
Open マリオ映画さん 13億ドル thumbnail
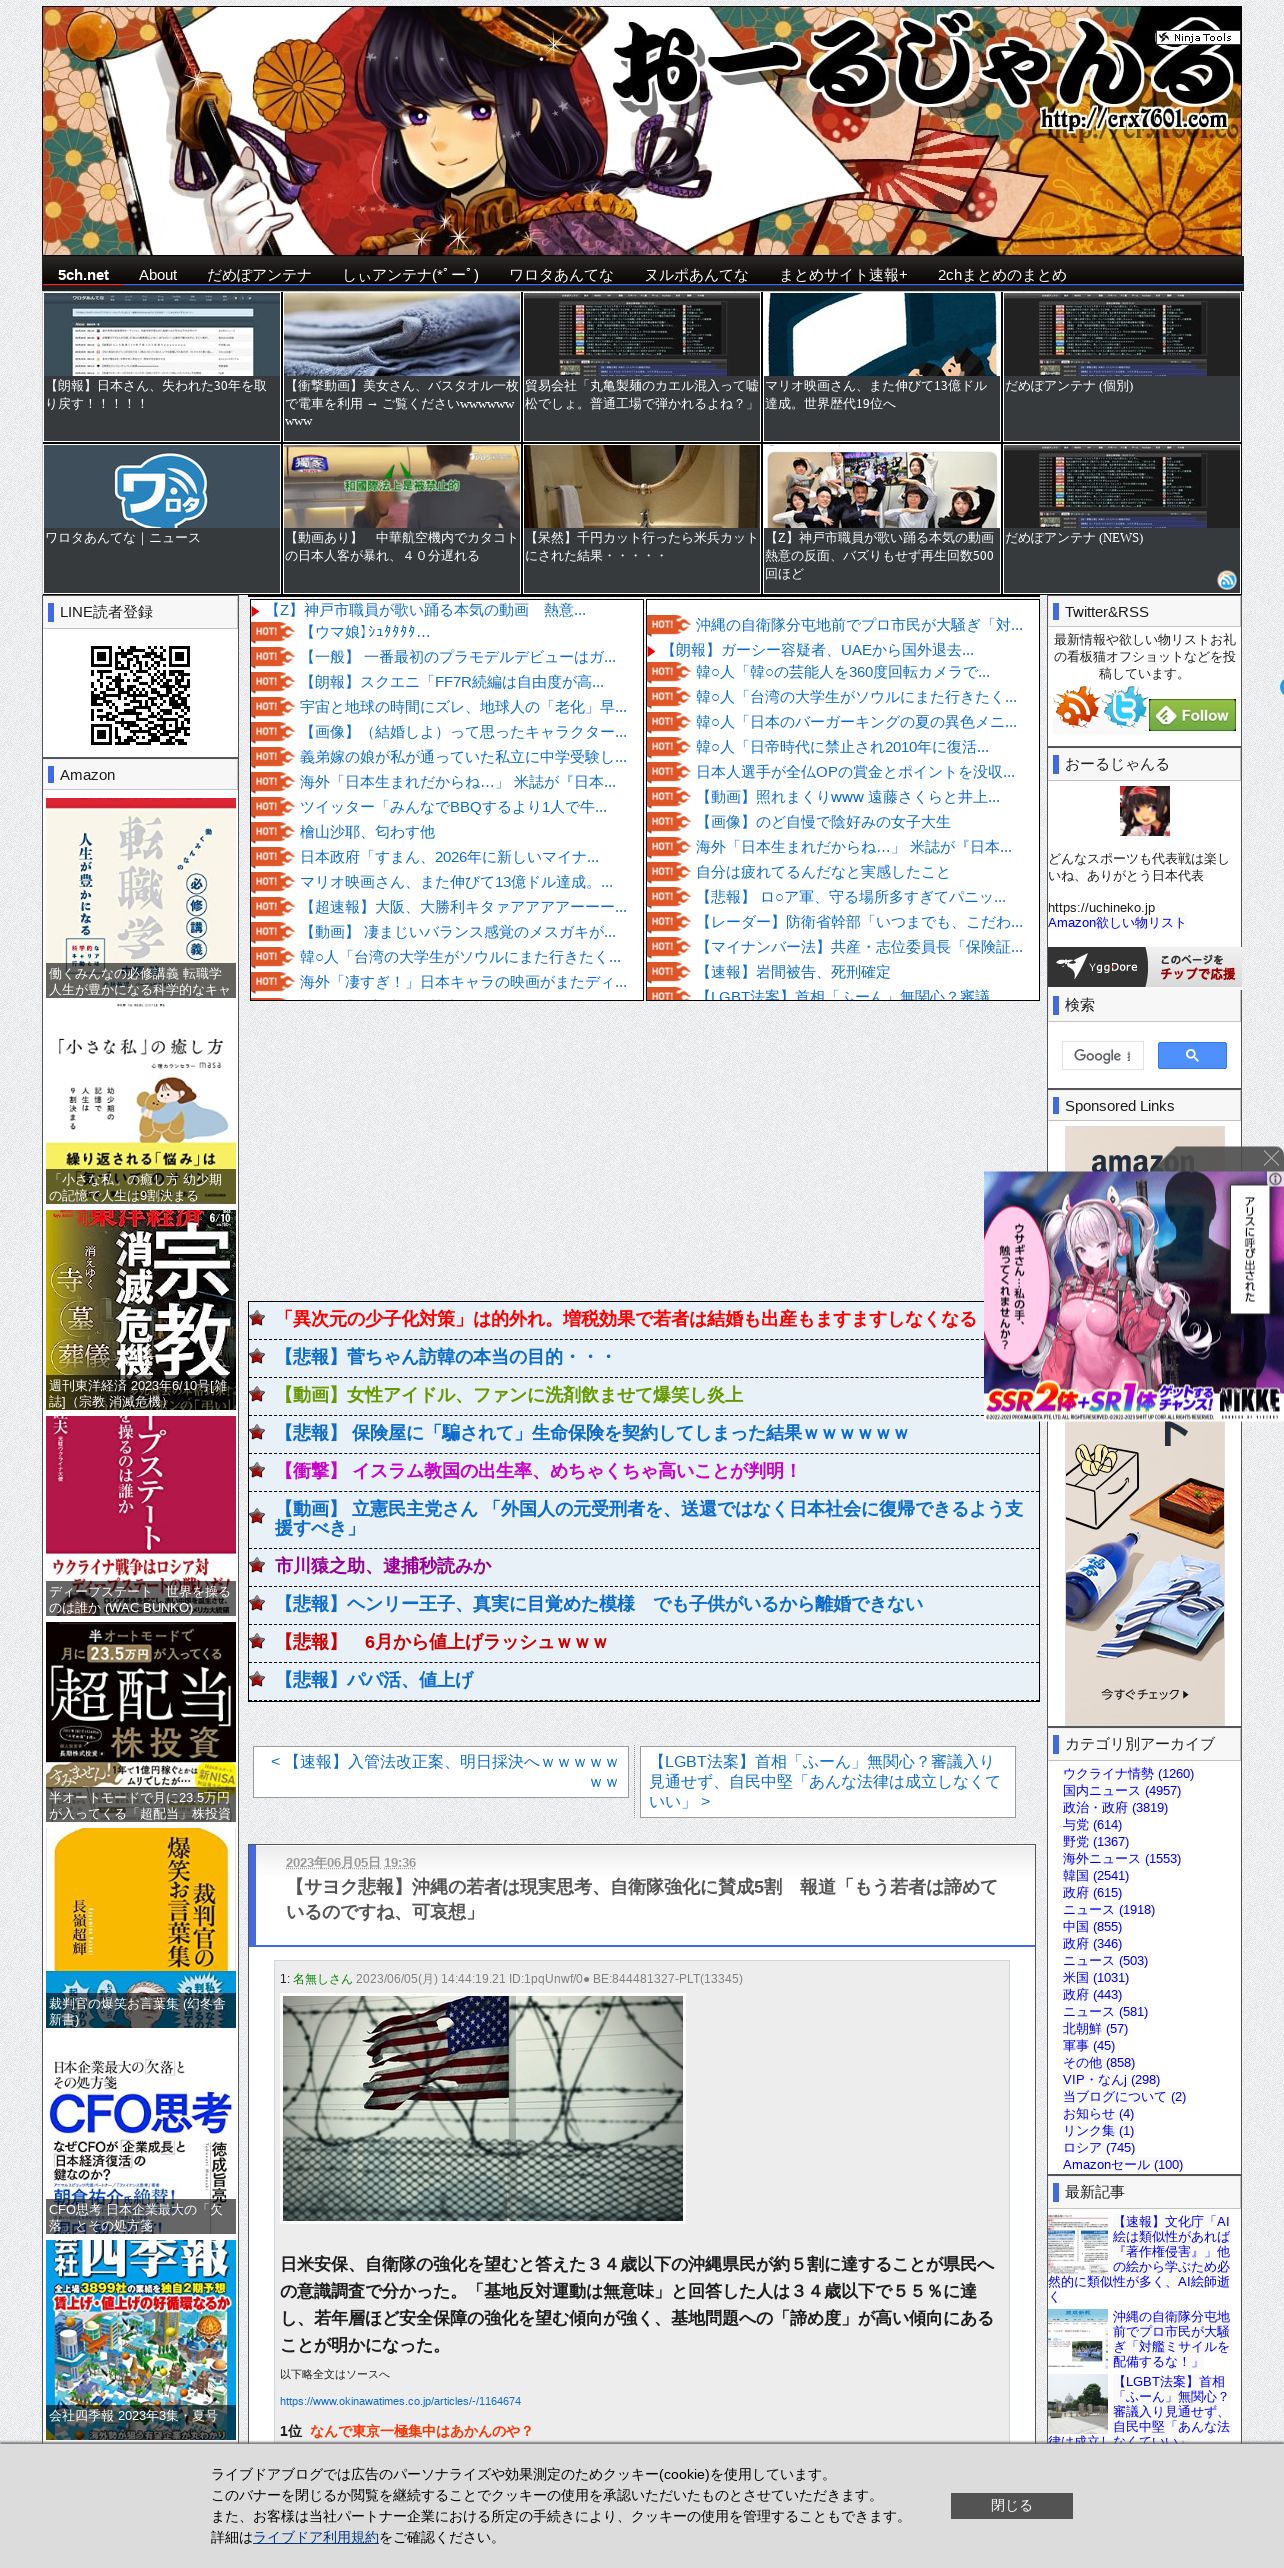coord(881,366)
